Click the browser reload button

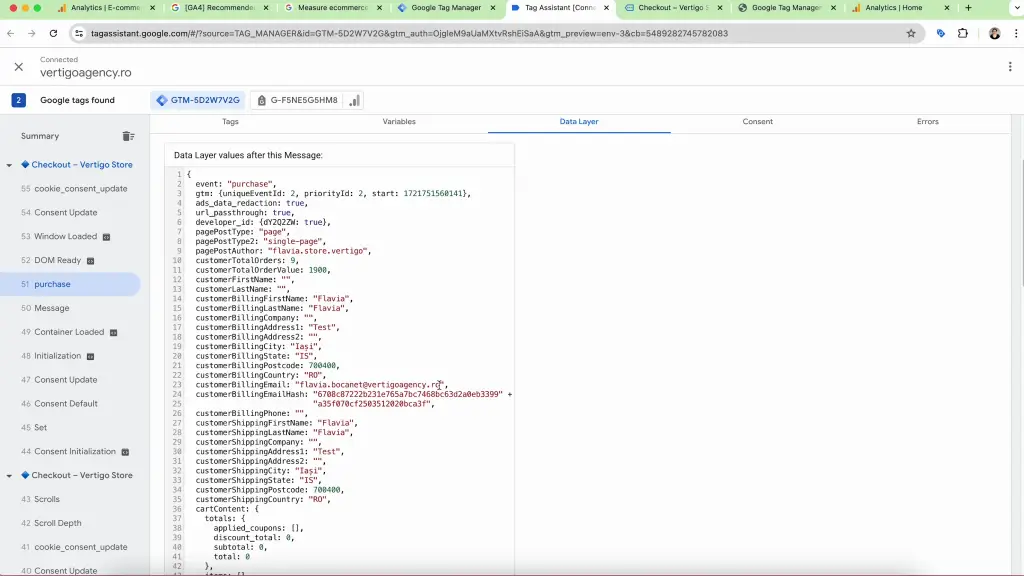55,33
